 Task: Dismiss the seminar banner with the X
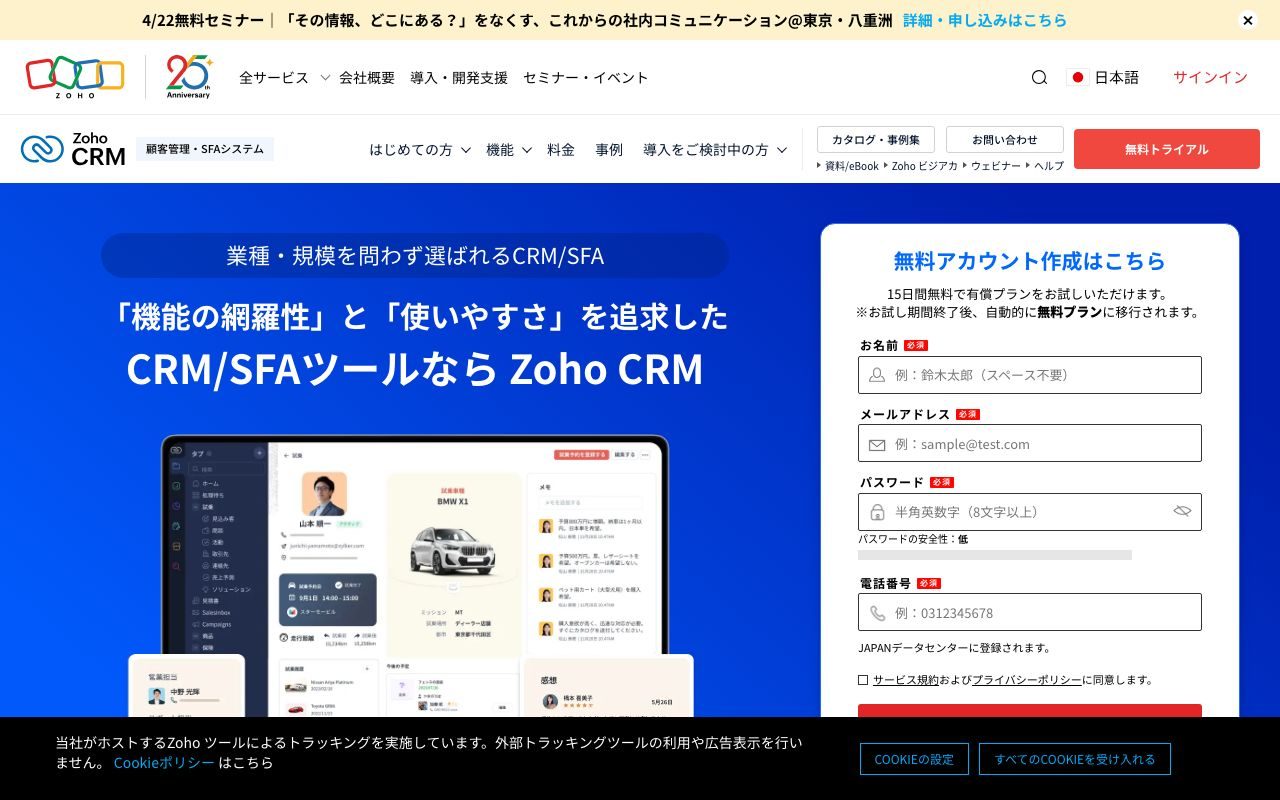tap(1248, 20)
